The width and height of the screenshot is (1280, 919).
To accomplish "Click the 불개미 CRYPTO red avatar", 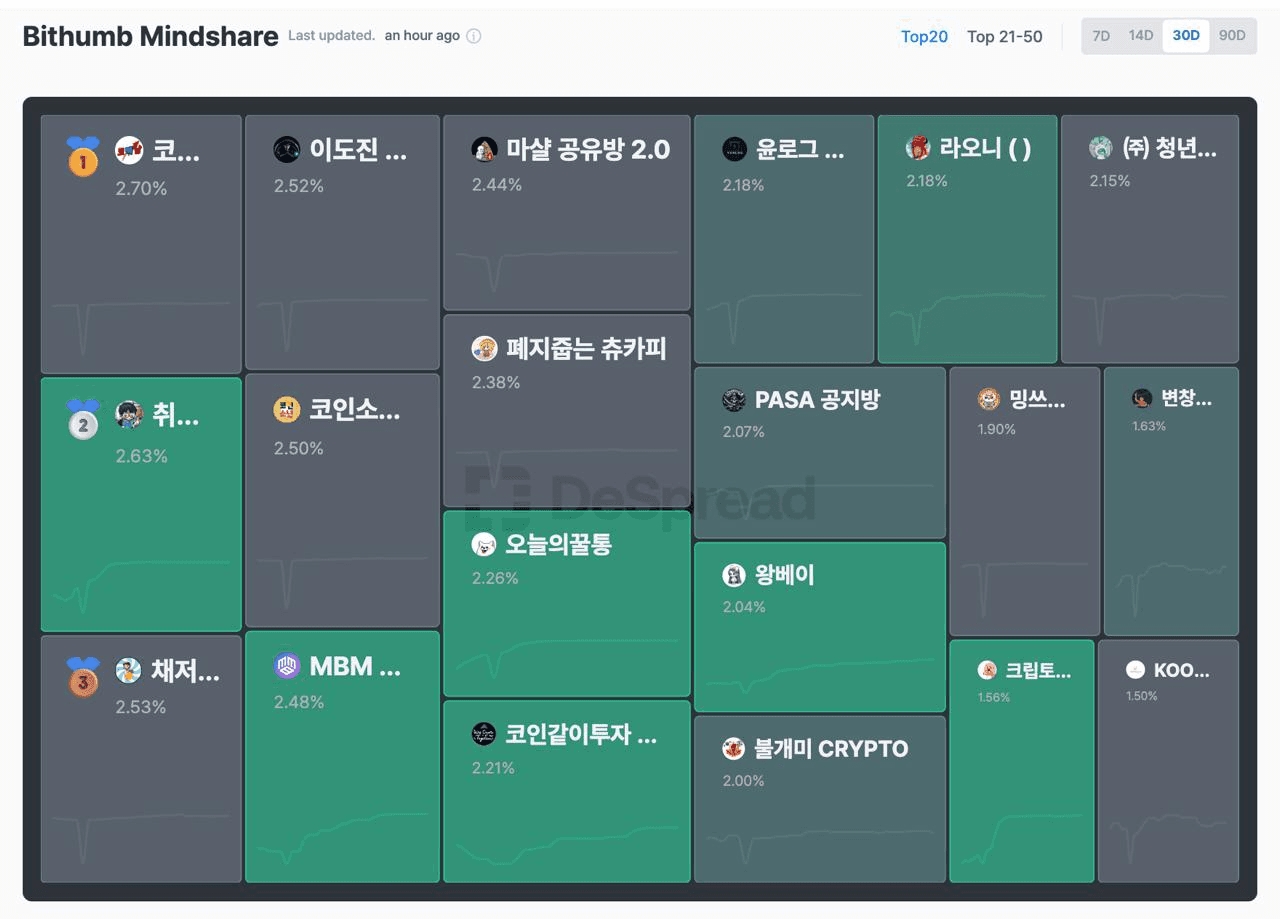I will click(734, 748).
